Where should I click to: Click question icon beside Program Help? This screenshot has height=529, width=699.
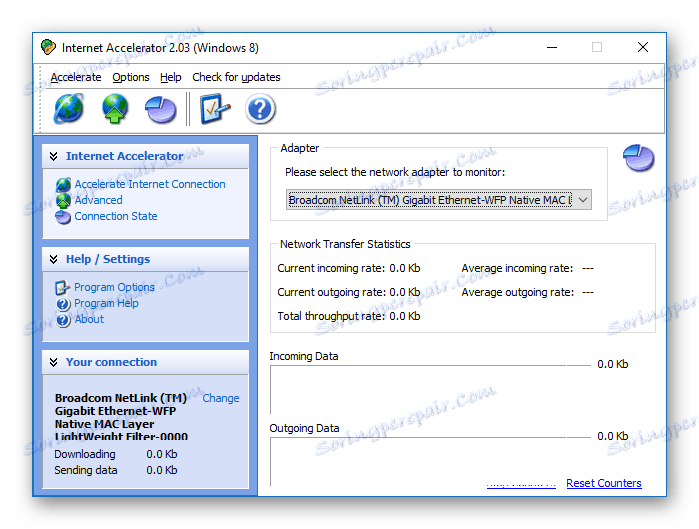pyautogui.click(x=63, y=303)
